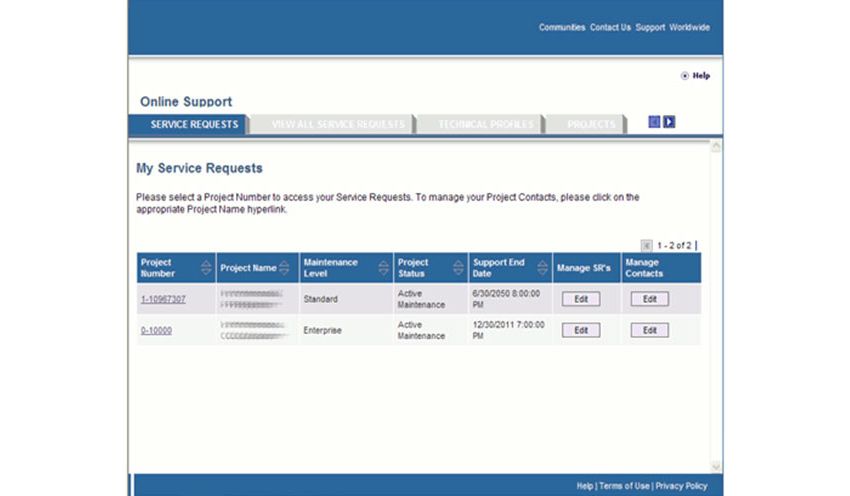
Task: Open project number 1-10967307
Action: (162, 299)
